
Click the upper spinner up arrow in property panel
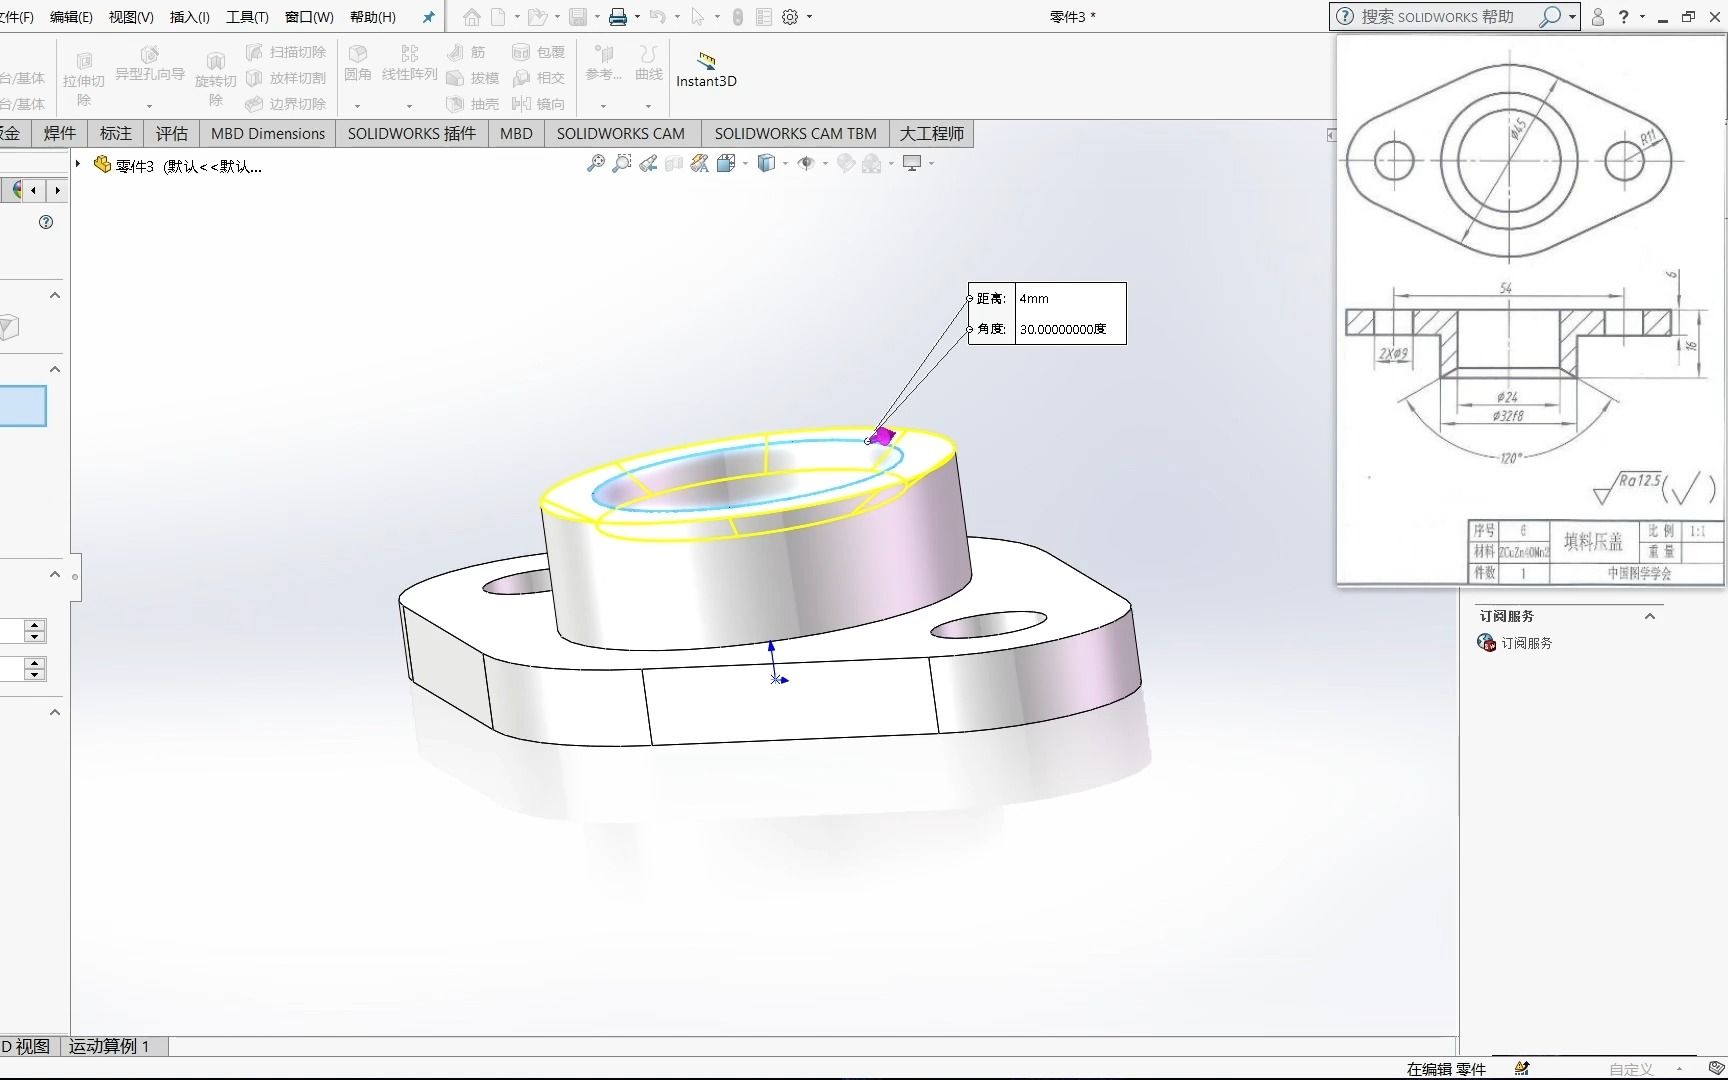point(35,625)
